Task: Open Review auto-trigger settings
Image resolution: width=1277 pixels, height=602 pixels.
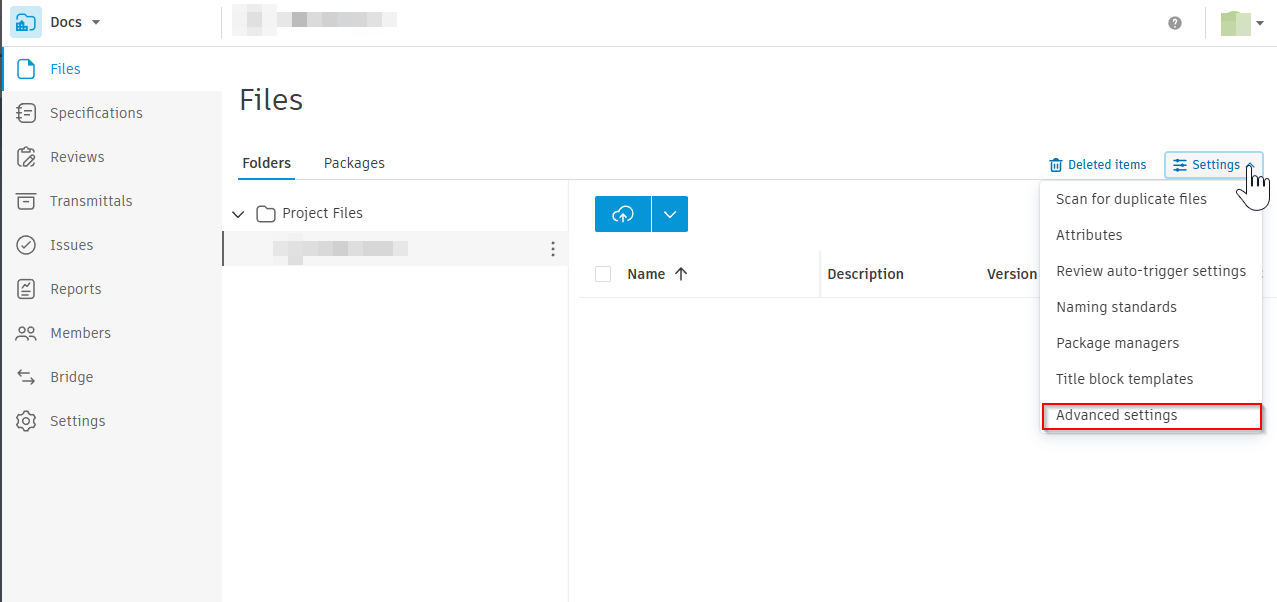Action: point(1151,271)
